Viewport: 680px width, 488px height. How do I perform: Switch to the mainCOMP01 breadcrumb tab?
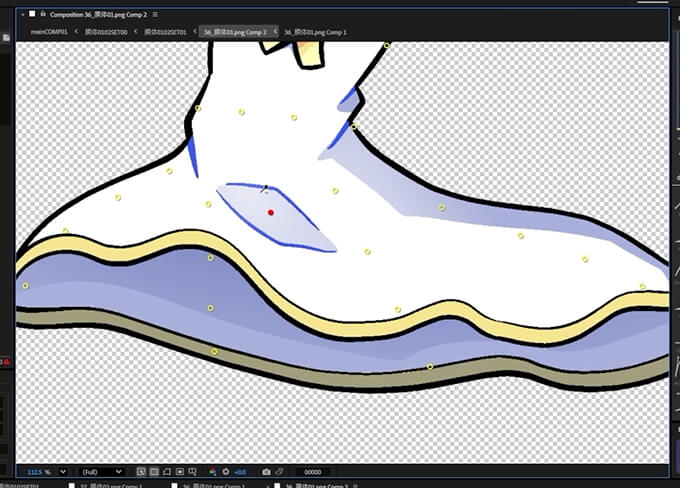click(49, 32)
